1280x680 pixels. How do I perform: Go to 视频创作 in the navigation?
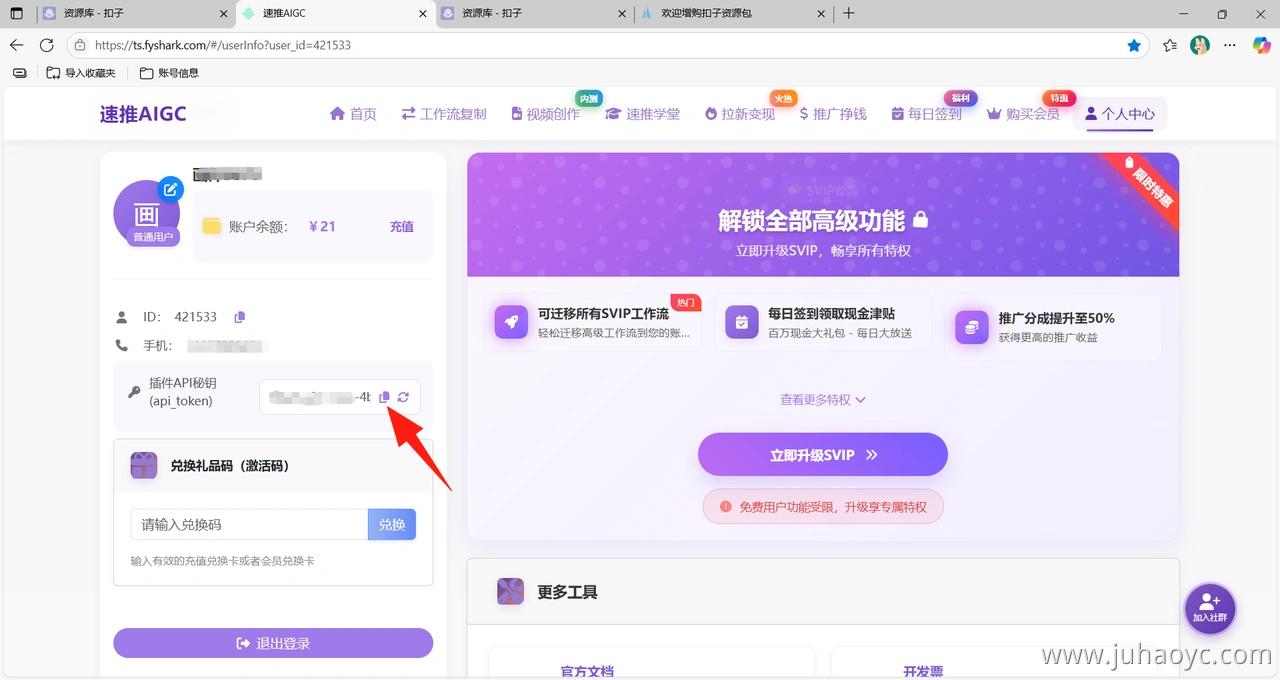(545, 114)
